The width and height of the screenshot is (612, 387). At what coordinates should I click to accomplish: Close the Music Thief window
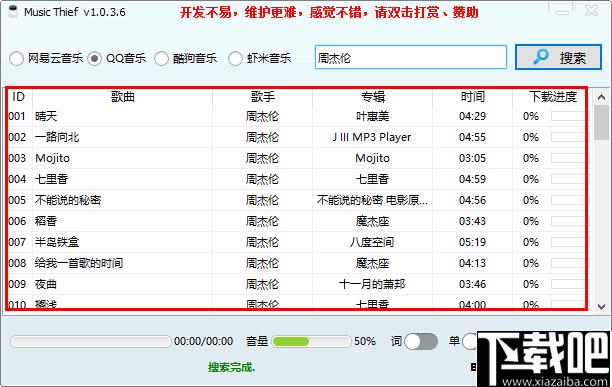point(592,11)
